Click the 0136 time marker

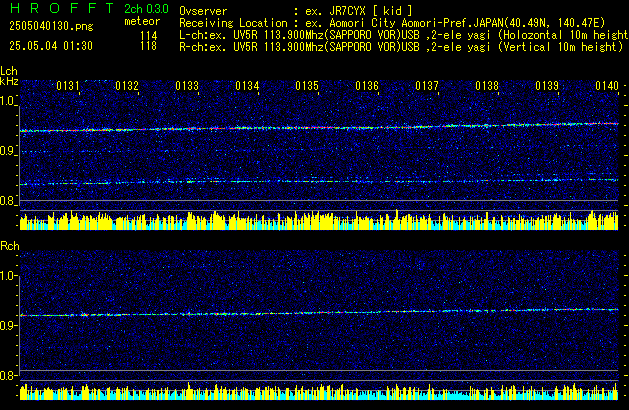(367, 86)
